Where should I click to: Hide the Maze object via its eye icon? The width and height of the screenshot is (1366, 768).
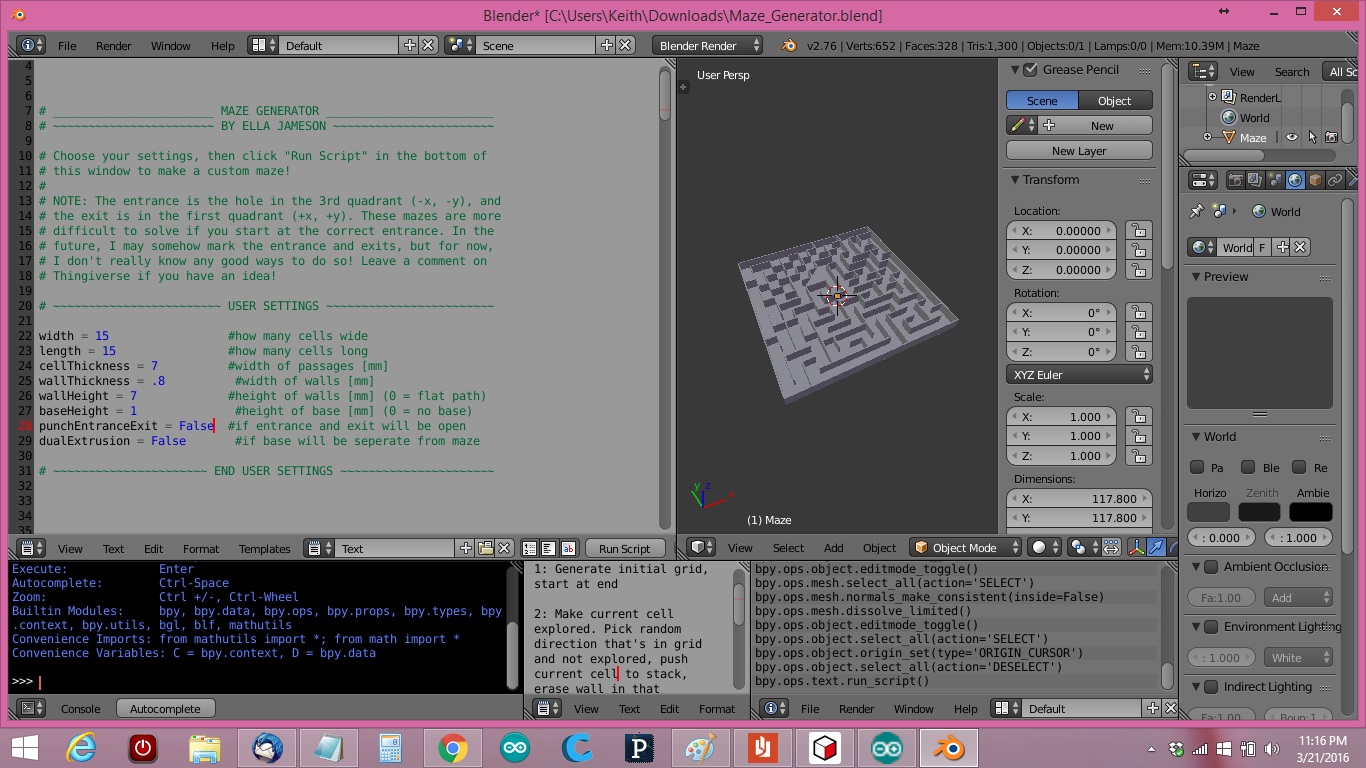1293,137
